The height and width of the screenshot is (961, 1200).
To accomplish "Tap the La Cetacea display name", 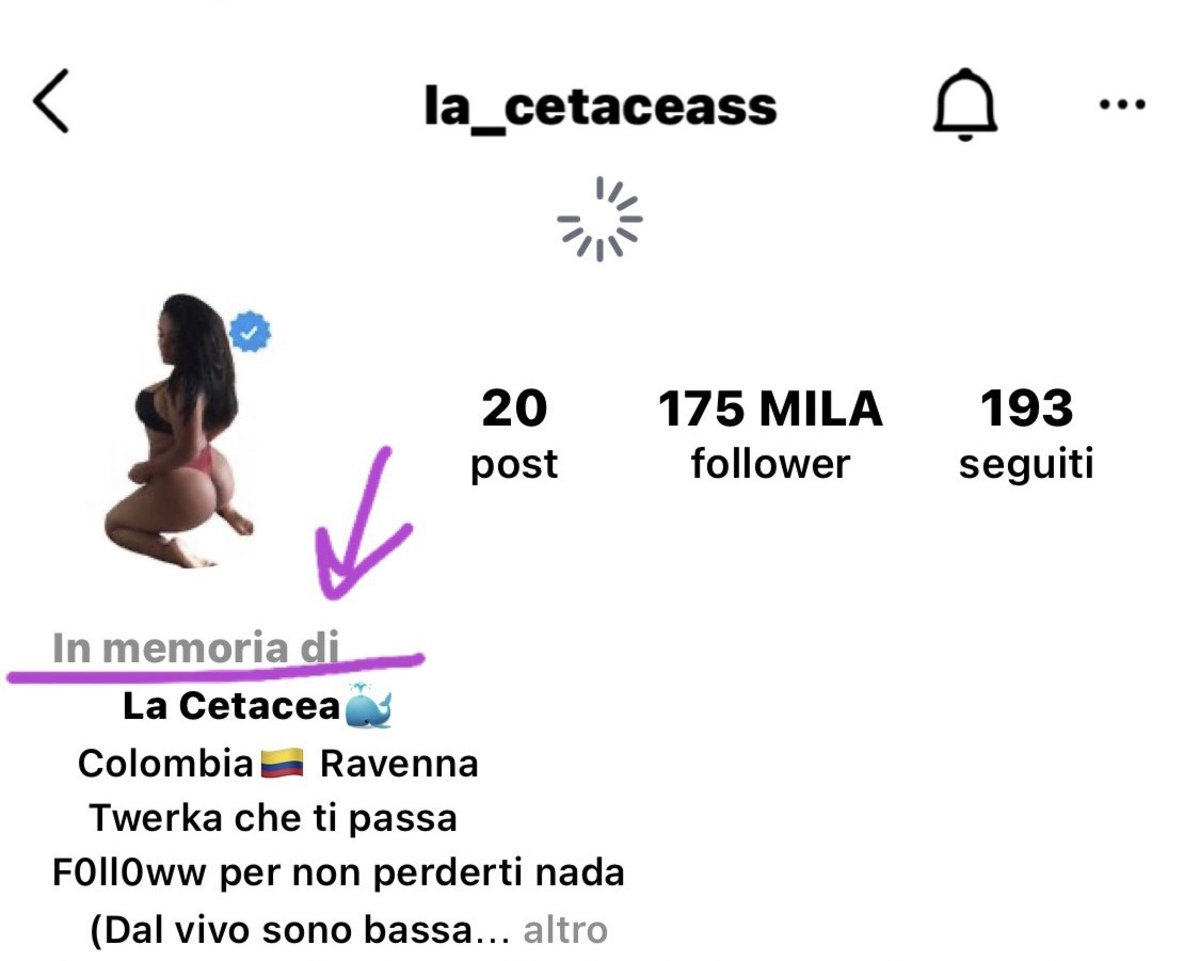I will tap(231, 706).
